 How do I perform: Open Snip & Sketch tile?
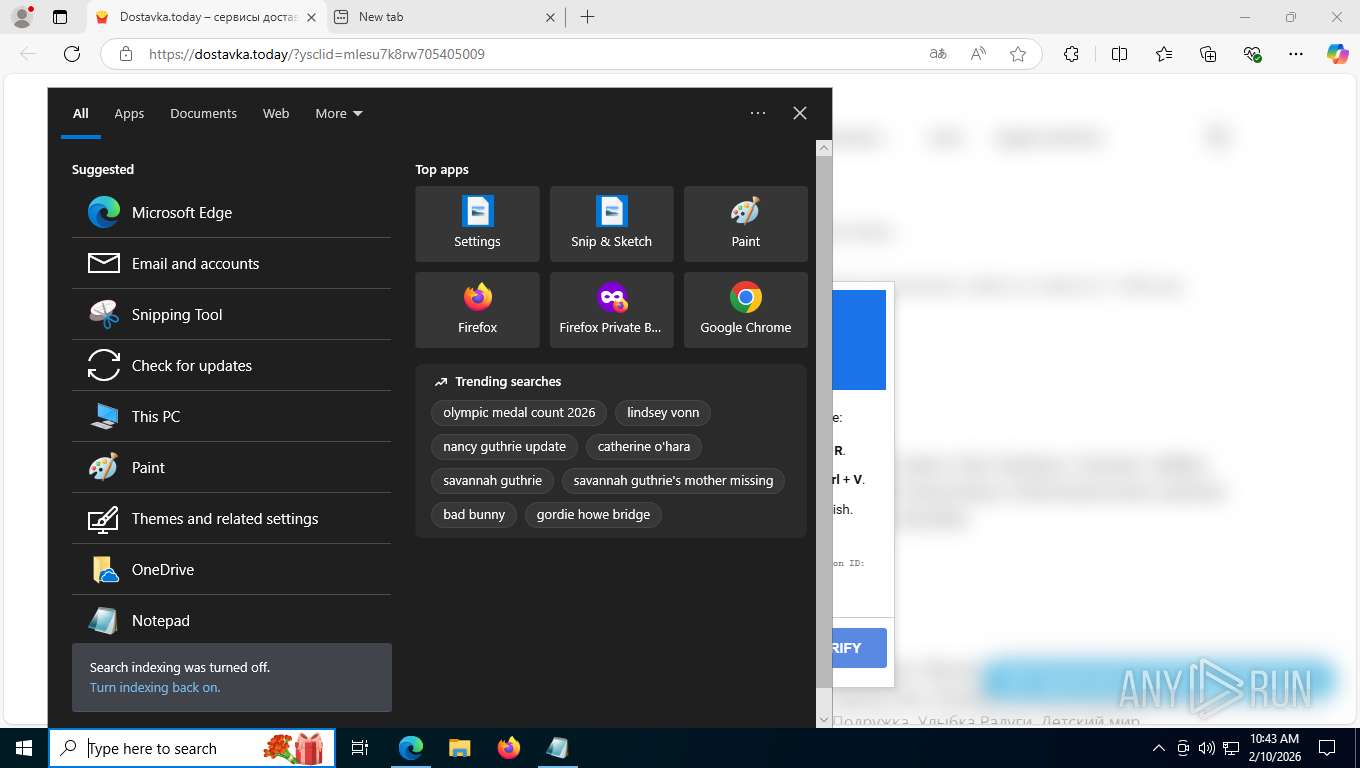611,224
